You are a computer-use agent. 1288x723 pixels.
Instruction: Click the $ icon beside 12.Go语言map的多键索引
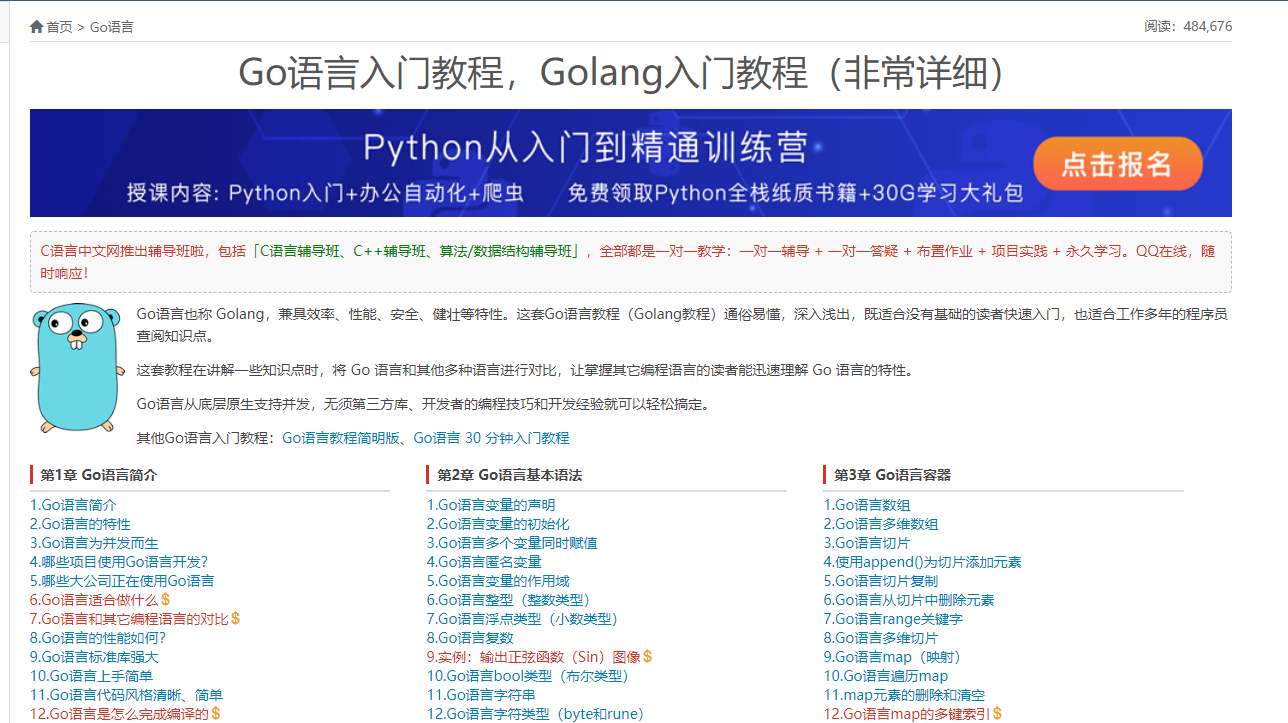click(x=997, y=714)
